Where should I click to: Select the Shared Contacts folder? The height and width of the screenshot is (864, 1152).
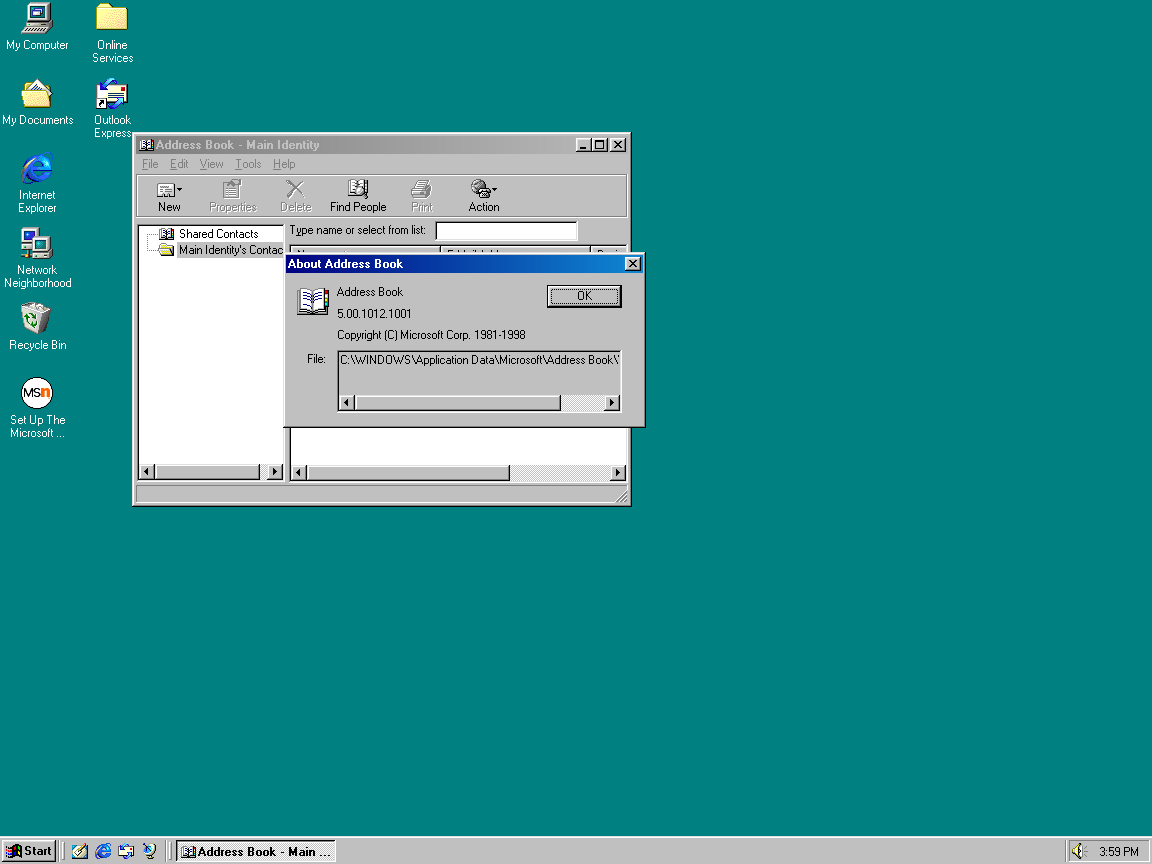point(218,234)
